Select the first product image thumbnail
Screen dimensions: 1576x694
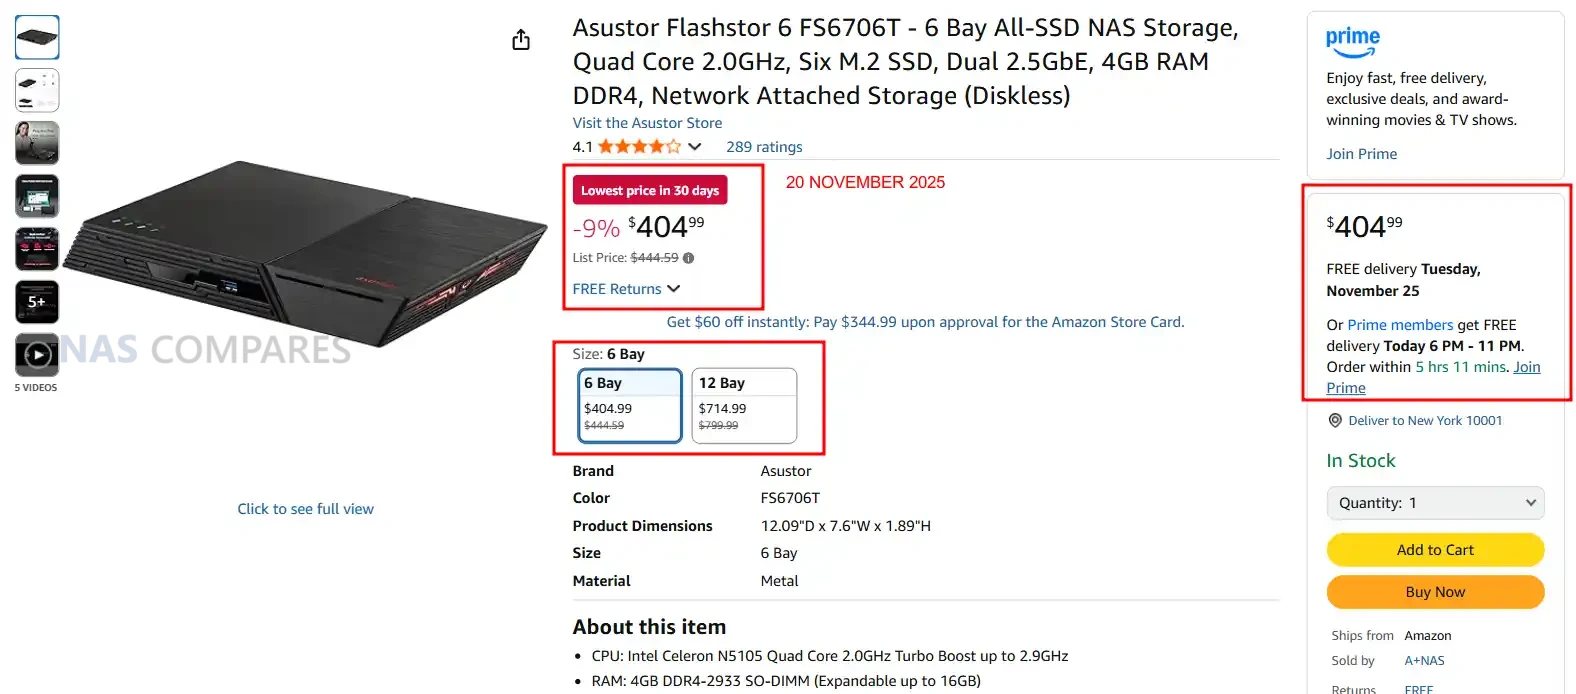click(37, 38)
